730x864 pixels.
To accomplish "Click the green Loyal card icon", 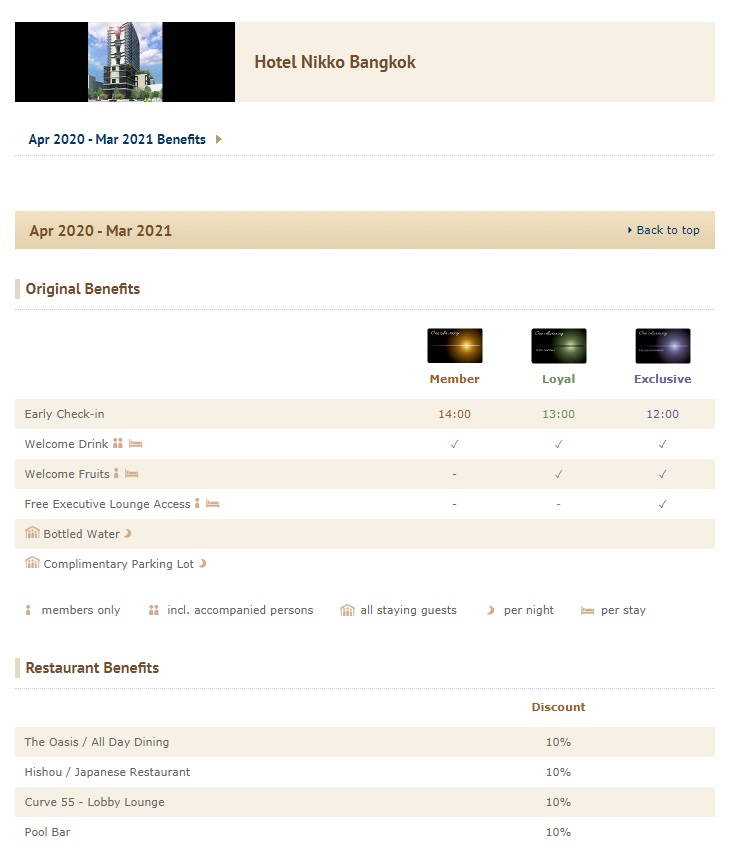I will pos(558,346).
